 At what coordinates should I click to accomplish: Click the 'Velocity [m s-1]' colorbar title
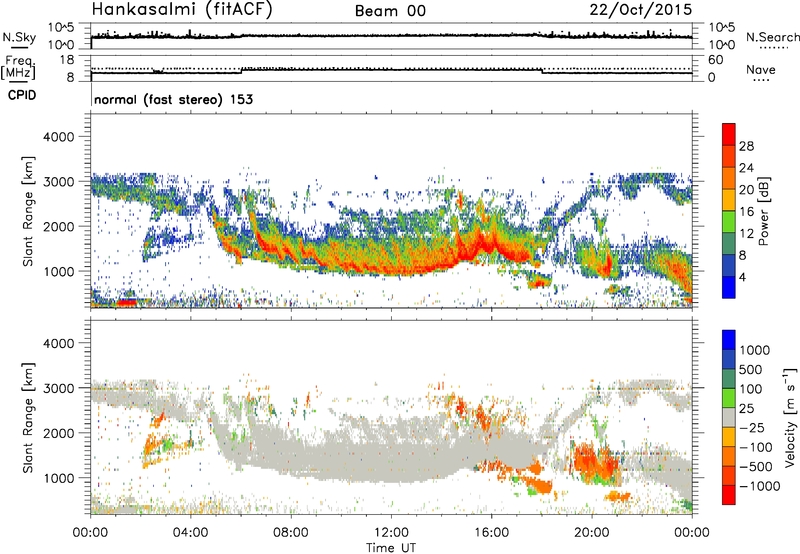point(790,417)
